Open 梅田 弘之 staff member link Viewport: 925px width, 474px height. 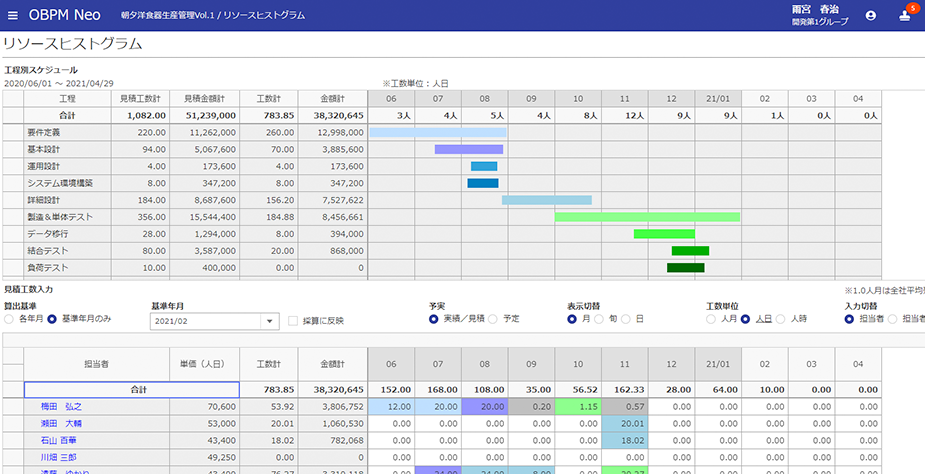tap(61, 407)
